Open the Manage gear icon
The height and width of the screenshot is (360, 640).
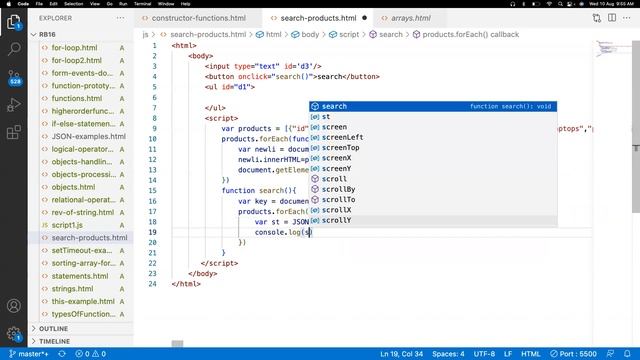click(x=13, y=333)
